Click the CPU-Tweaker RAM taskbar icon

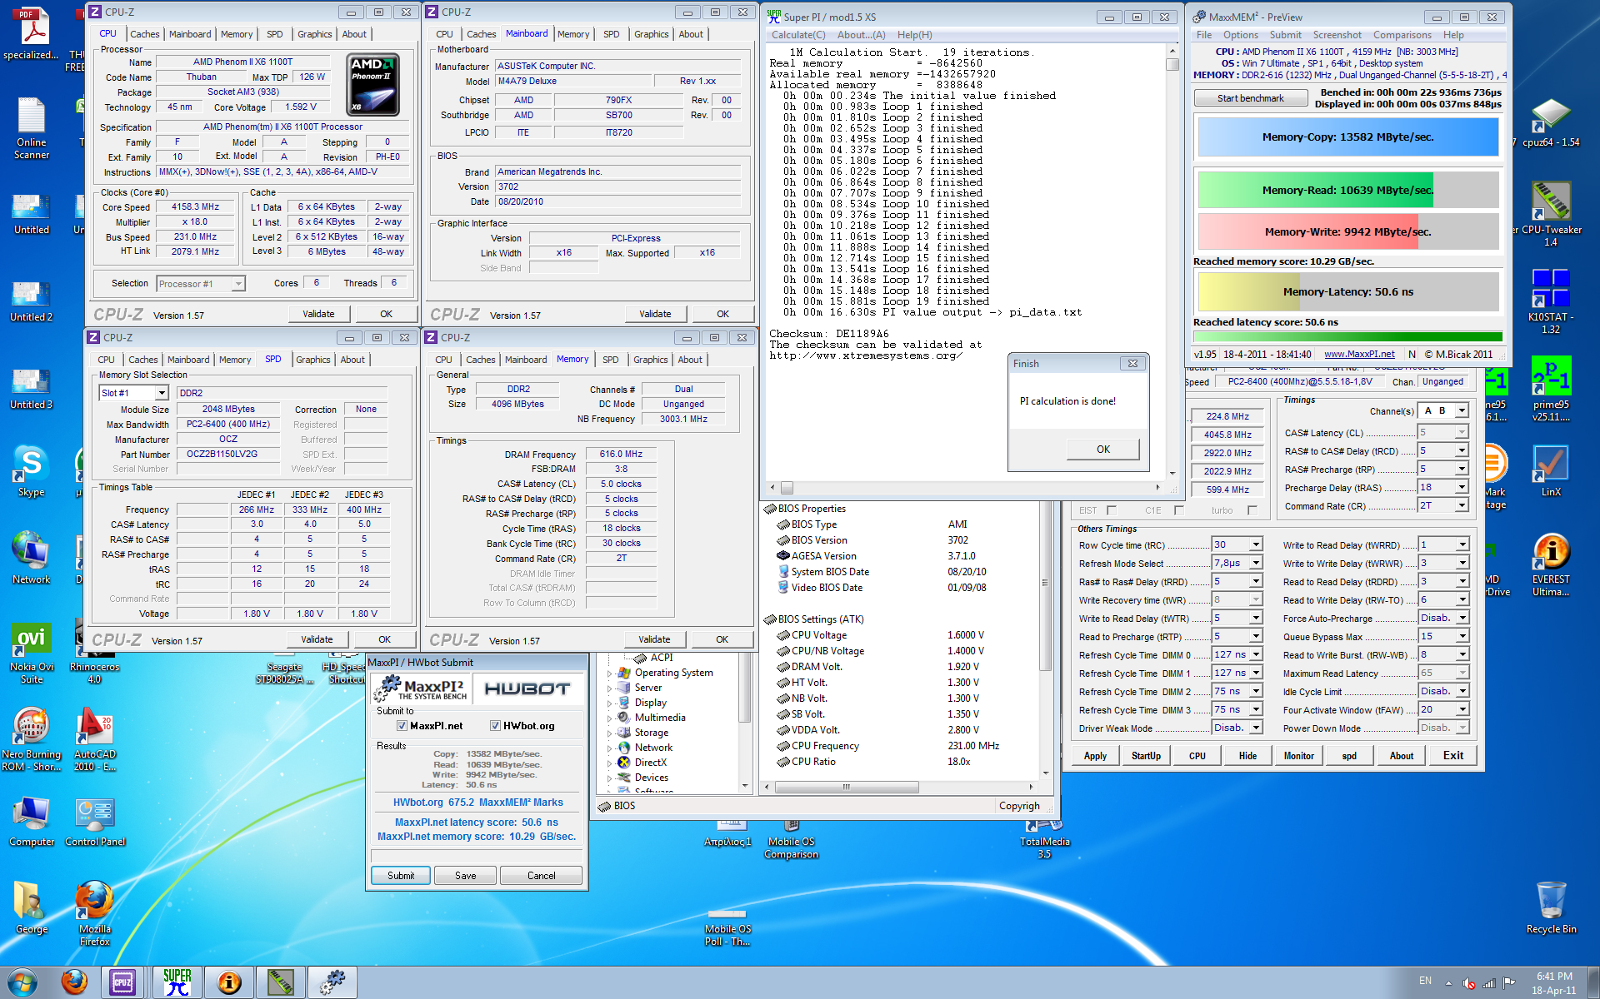click(281, 982)
